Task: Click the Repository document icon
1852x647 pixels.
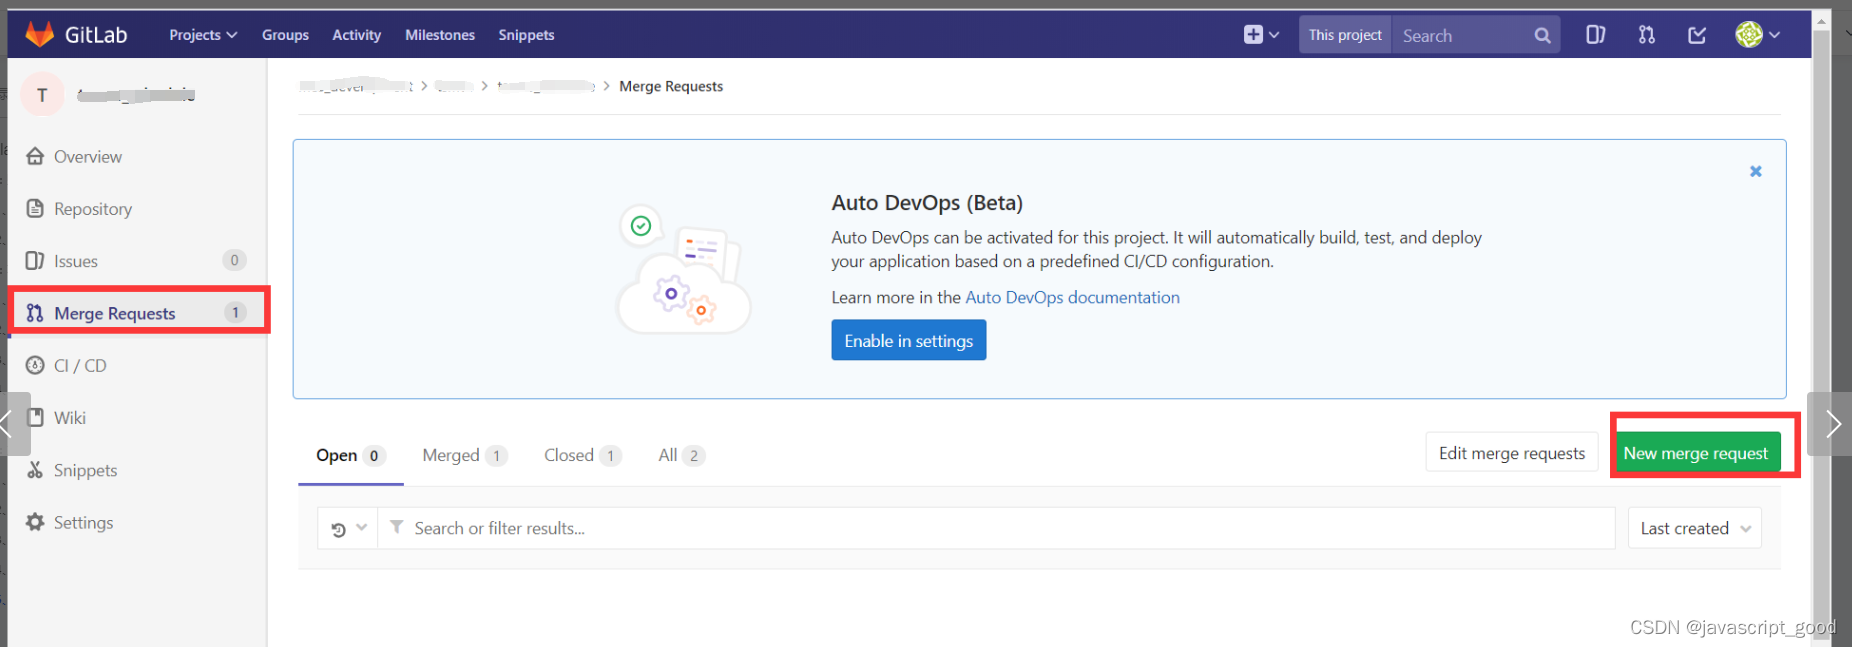Action: 35,208
